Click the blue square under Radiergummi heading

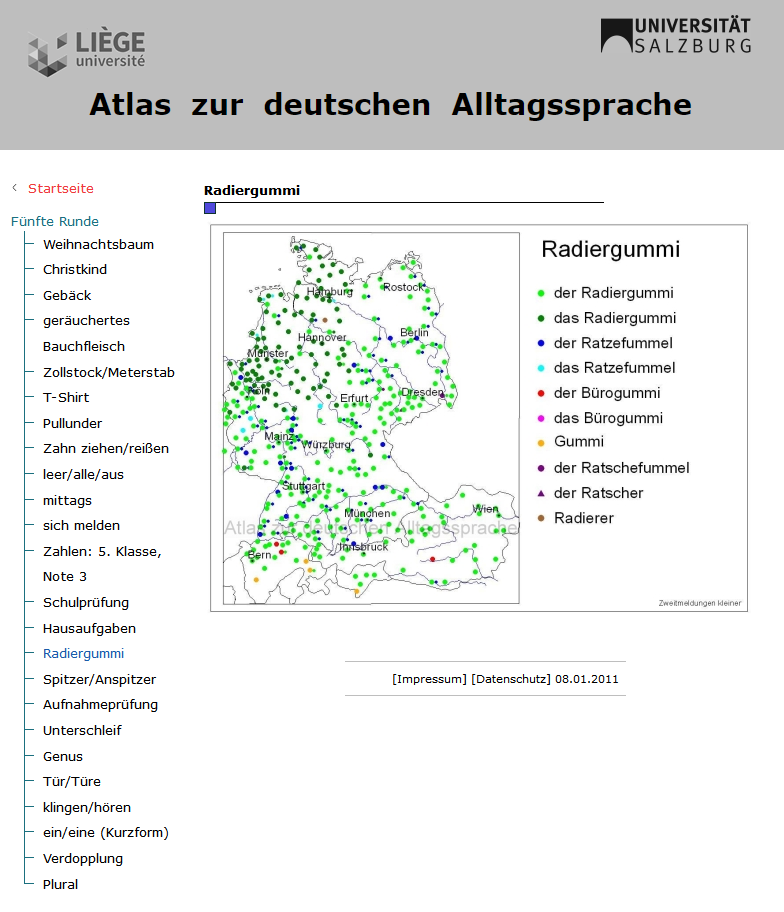click(210, 208)
